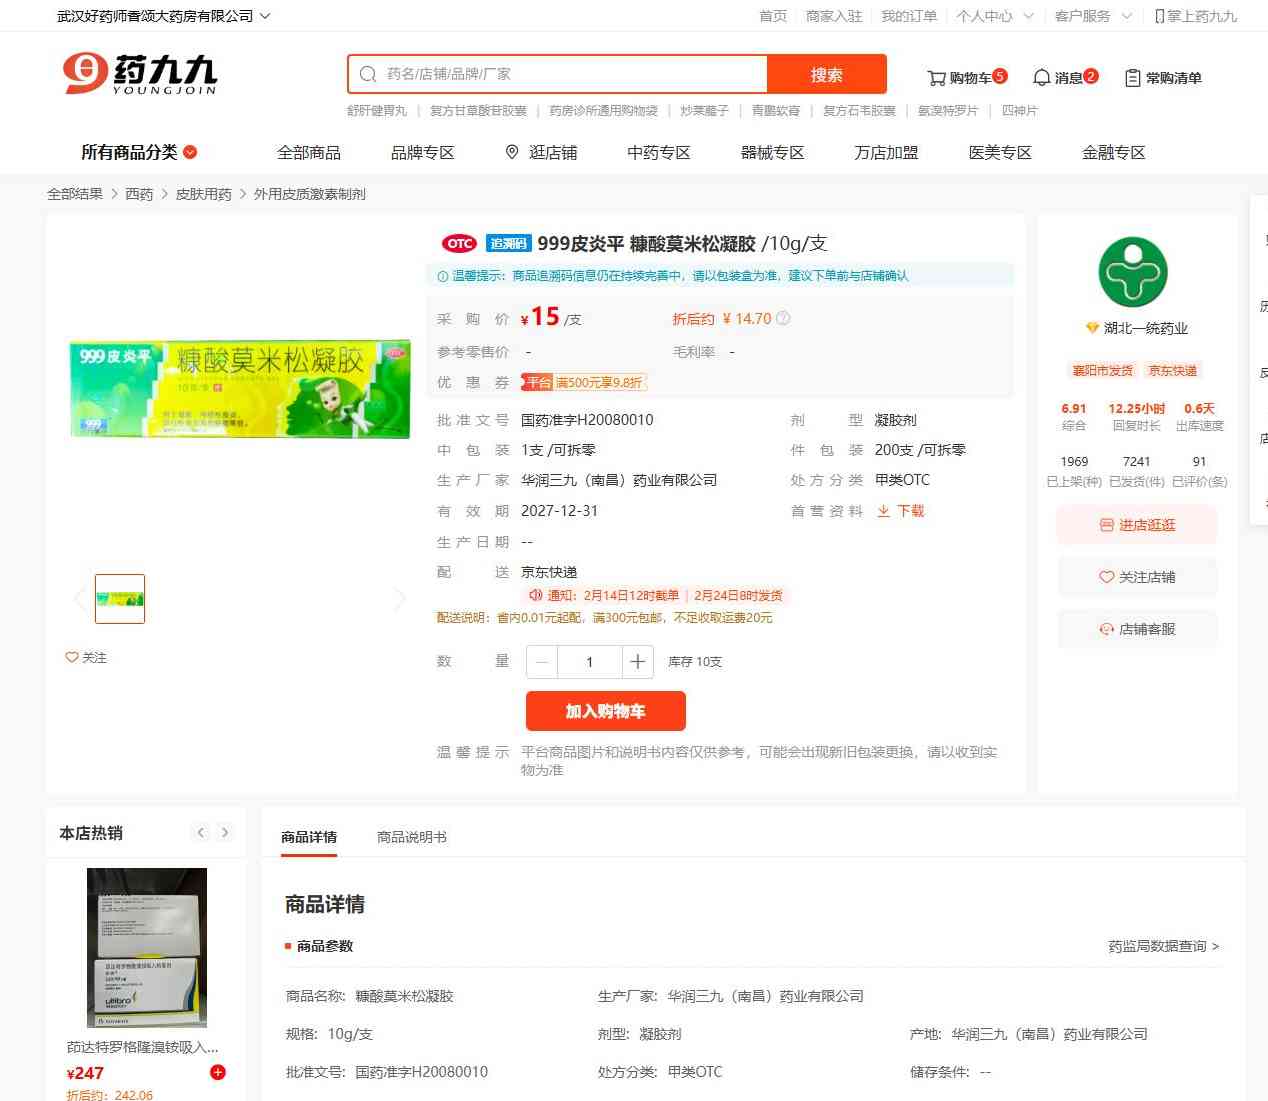Click the YoungJoin site logo

coord(140,74)
